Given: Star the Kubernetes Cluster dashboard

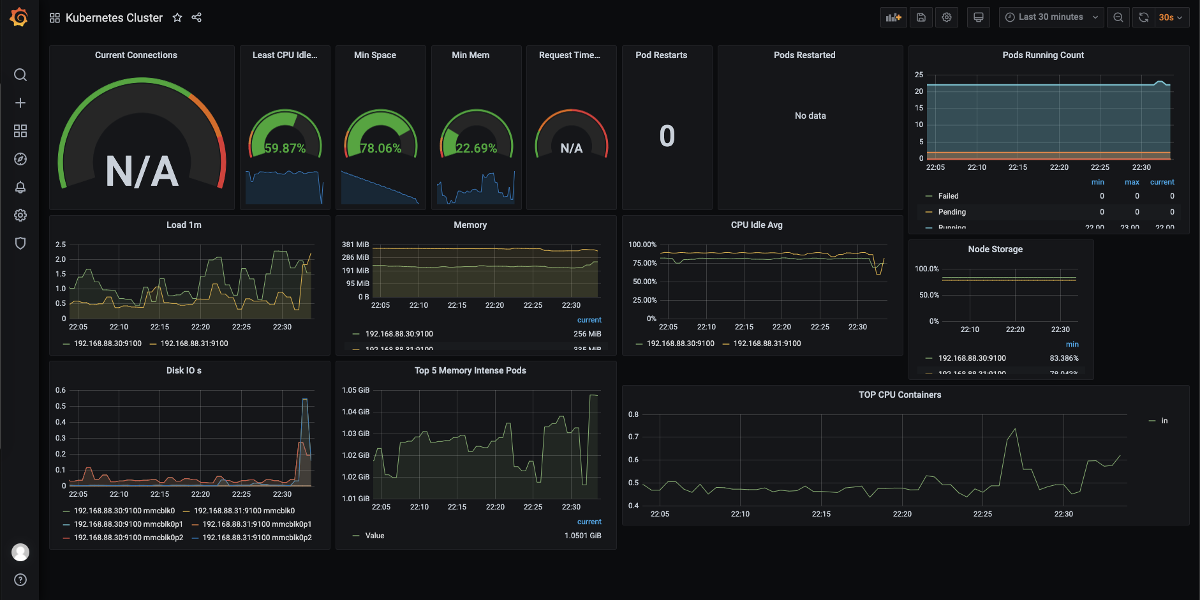Looking at the screenshot, I should coord(177,18).
